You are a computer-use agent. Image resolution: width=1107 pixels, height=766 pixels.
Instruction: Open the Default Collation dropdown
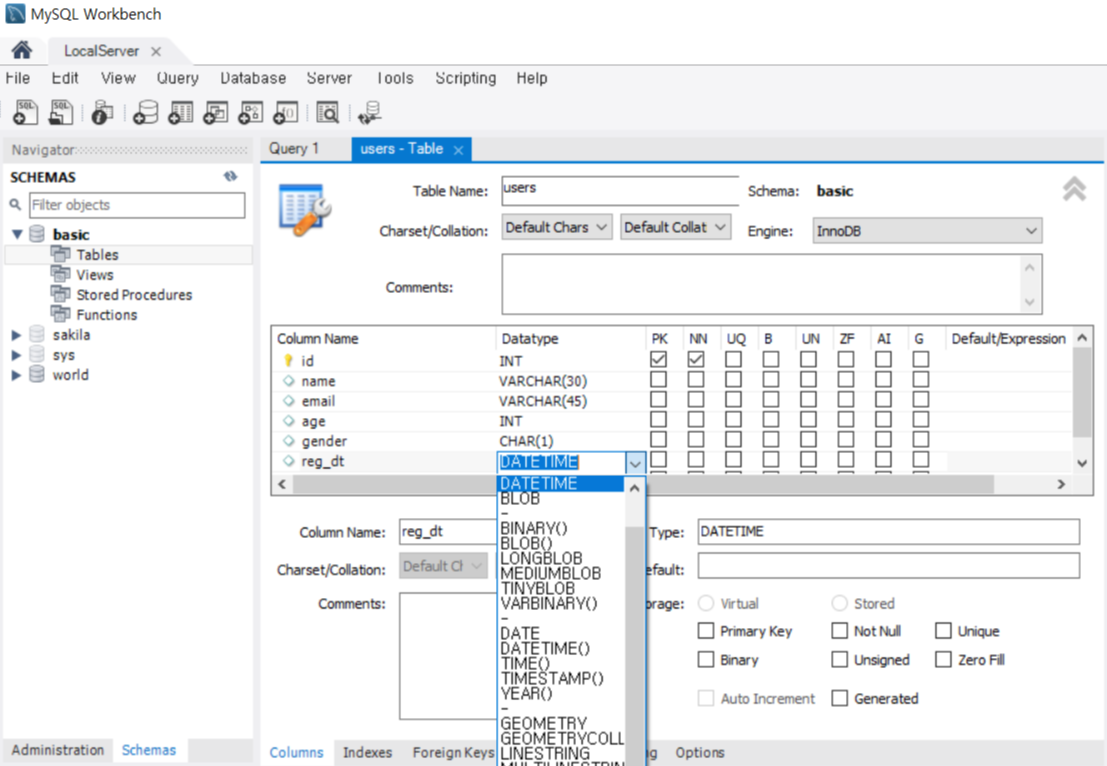click(x=675, y=227)
